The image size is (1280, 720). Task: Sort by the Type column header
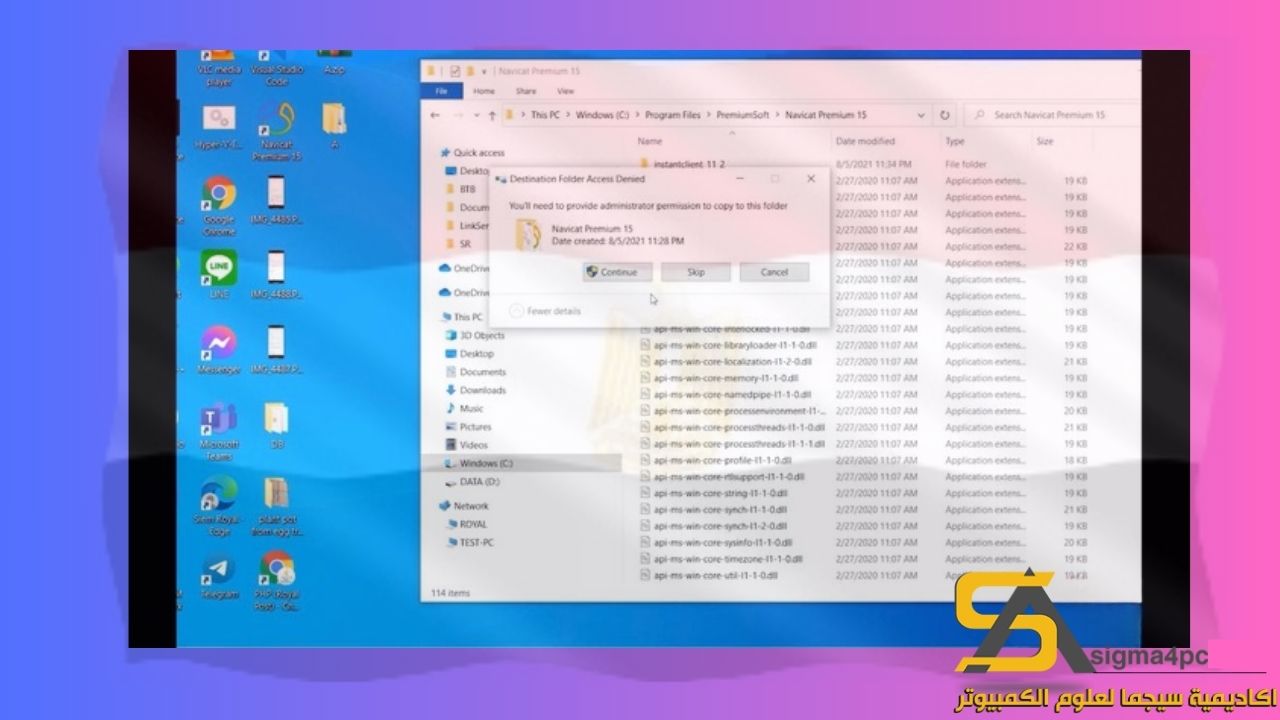[x=955, y=141]
